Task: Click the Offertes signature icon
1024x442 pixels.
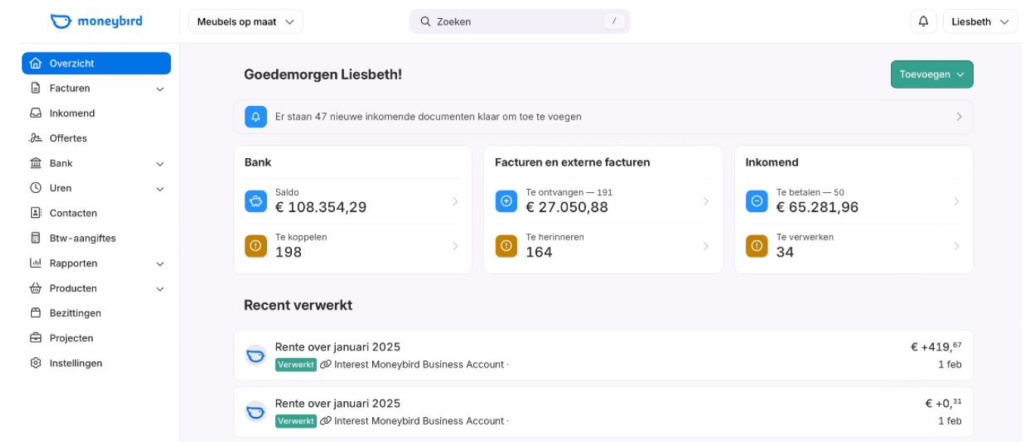Action: [x=35, y=138]
